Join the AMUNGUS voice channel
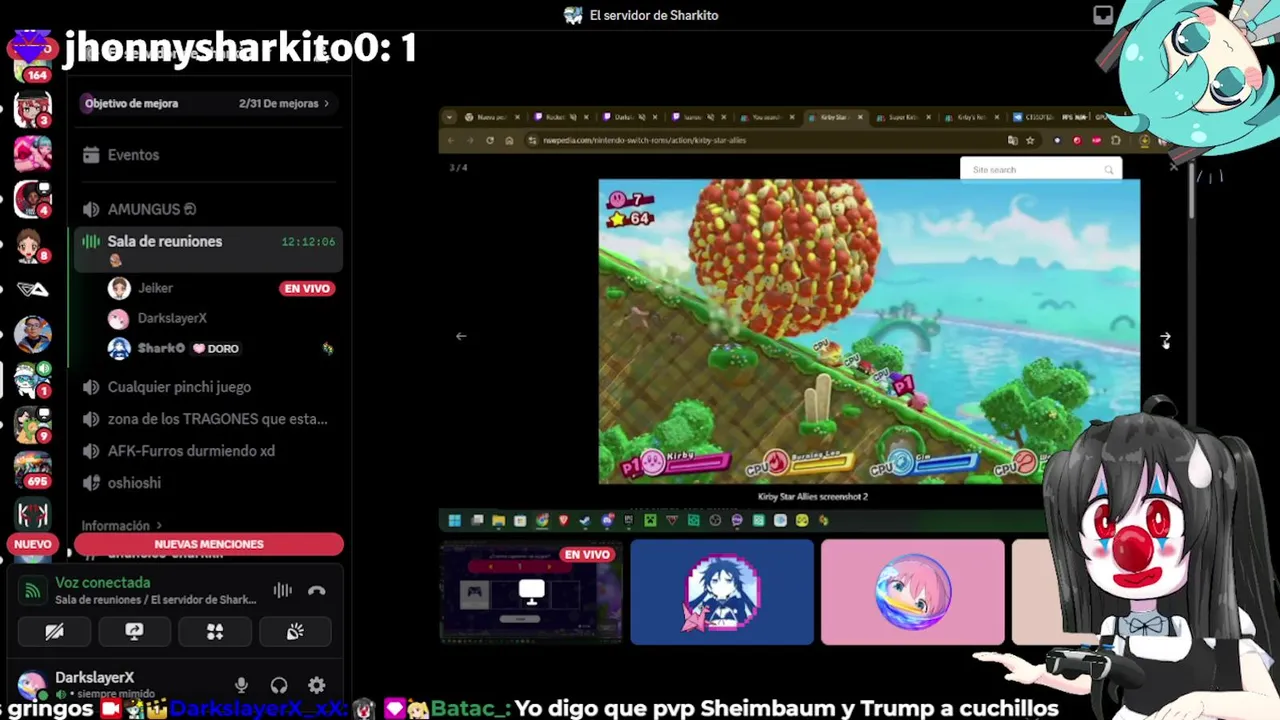 [x=207, y=209]
